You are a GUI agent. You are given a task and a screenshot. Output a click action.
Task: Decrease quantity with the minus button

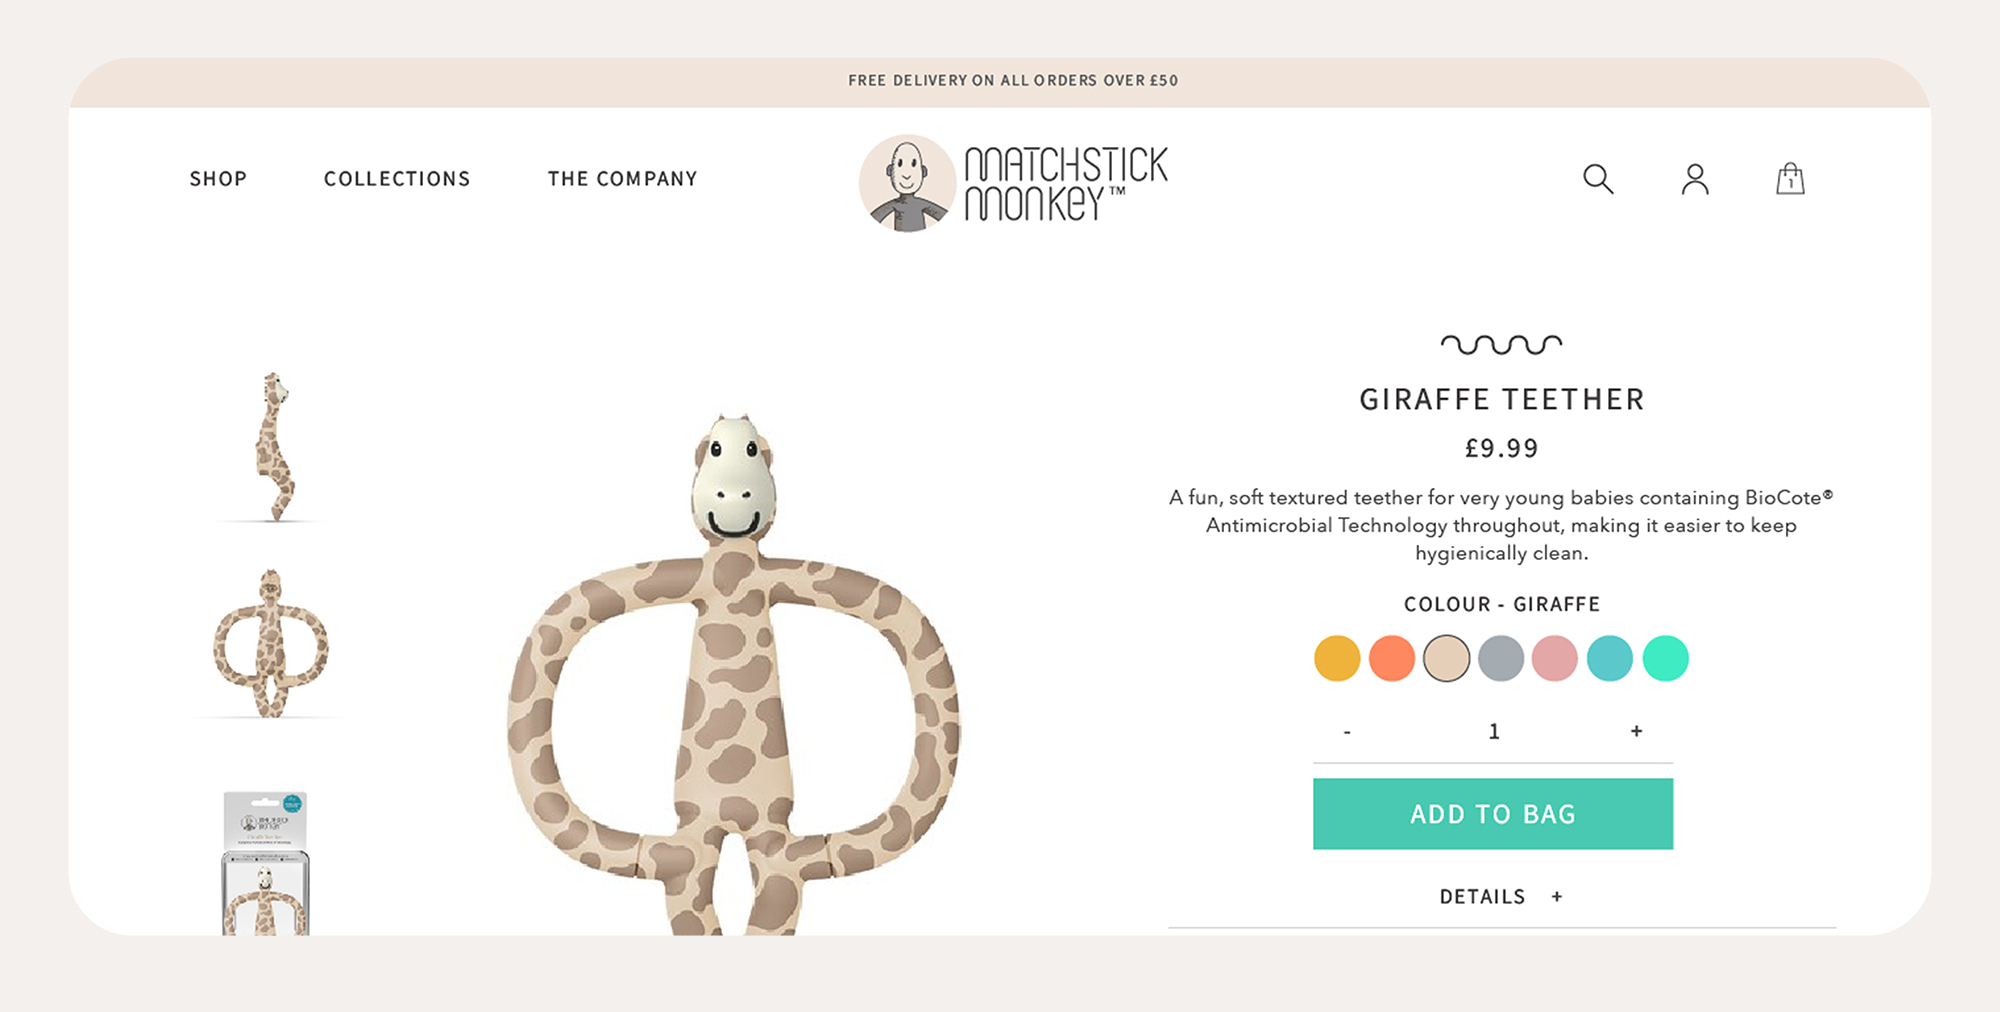pyautogui.click(x=1347, y=732)
